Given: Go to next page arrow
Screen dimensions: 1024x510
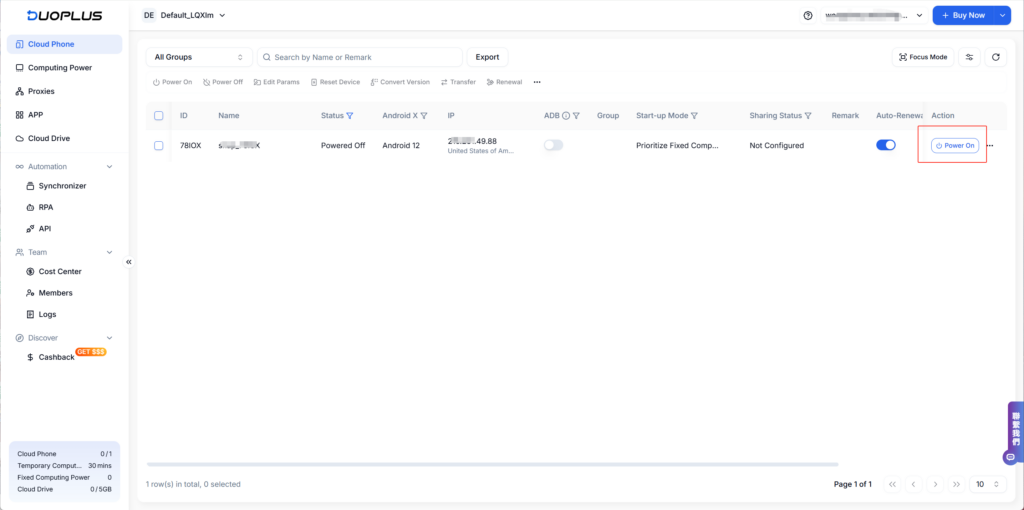Looking at the screenshot, I should coord(935,485).
